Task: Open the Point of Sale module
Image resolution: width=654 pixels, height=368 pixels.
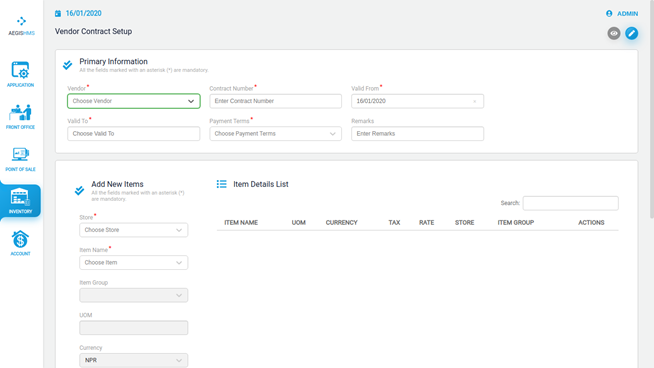Action: tap(20, 159)
